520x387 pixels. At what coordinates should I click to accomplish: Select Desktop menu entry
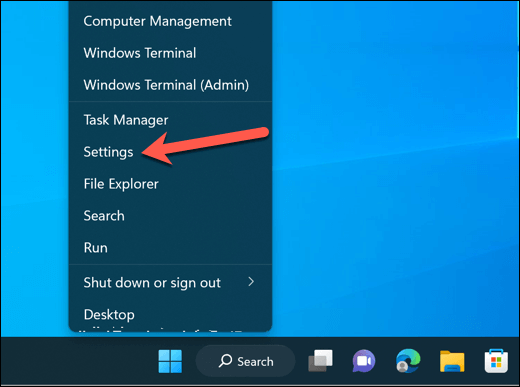[x=170, y=315]
